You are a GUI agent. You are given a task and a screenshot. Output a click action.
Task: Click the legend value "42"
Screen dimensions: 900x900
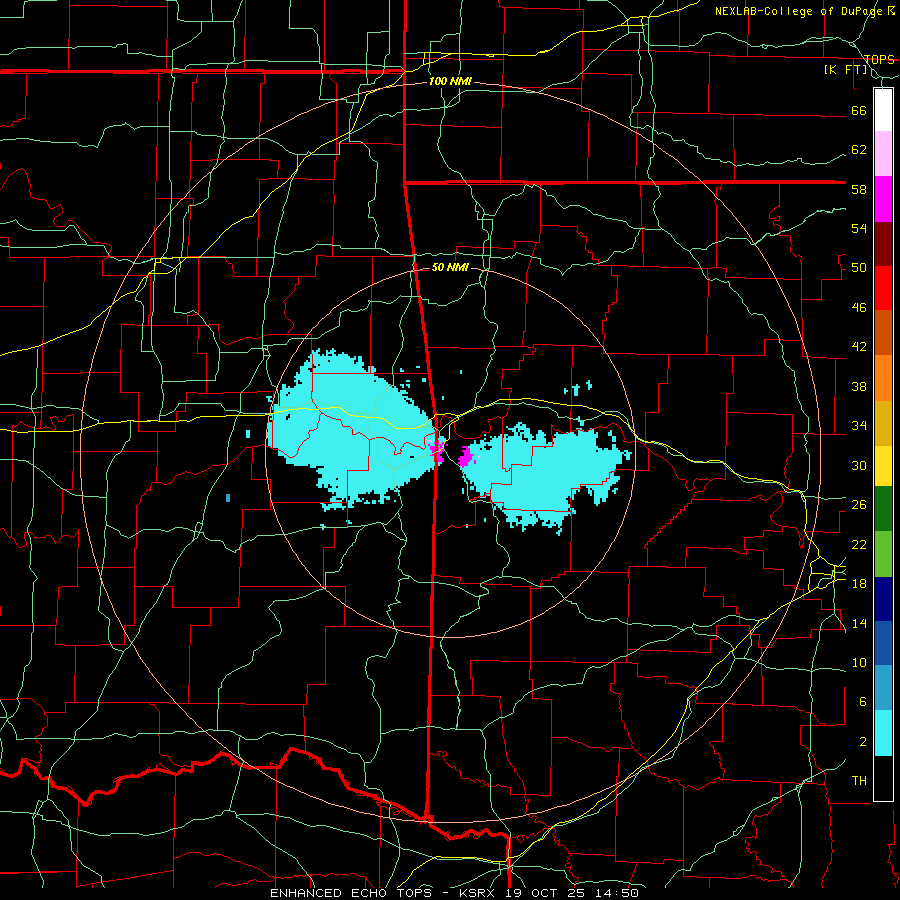[x=859, y=347]
